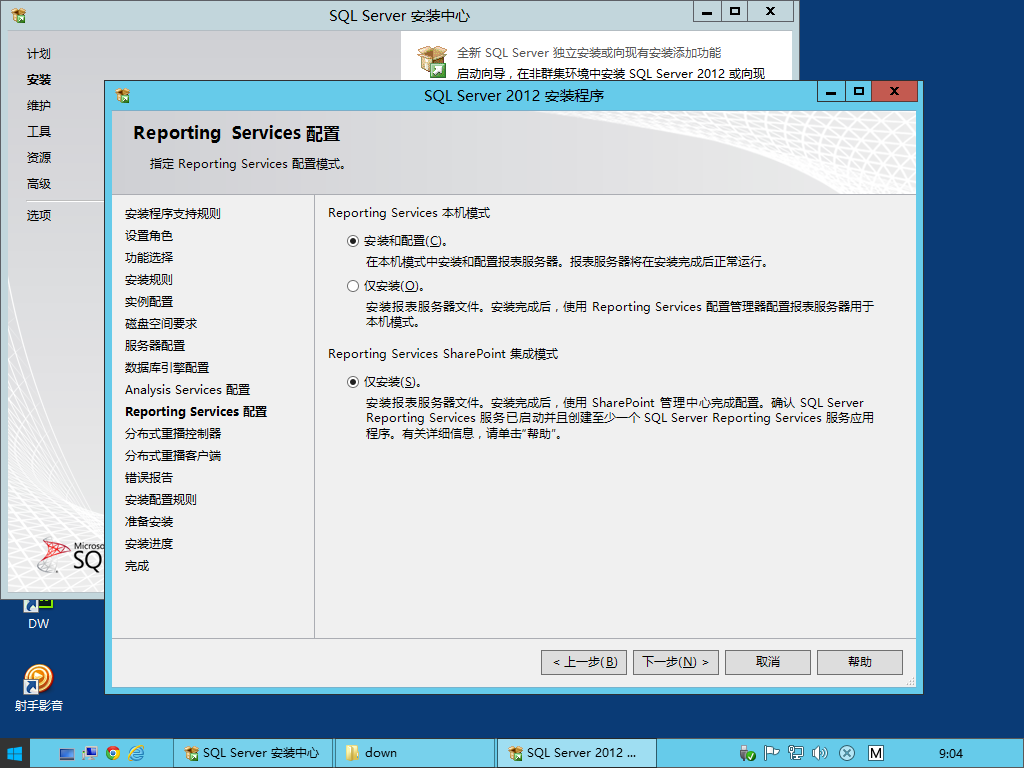Switch to SQL Server 安装中心 taskbar item
Viewport: 1024px width, 768px height.
[x=253, y=754]
